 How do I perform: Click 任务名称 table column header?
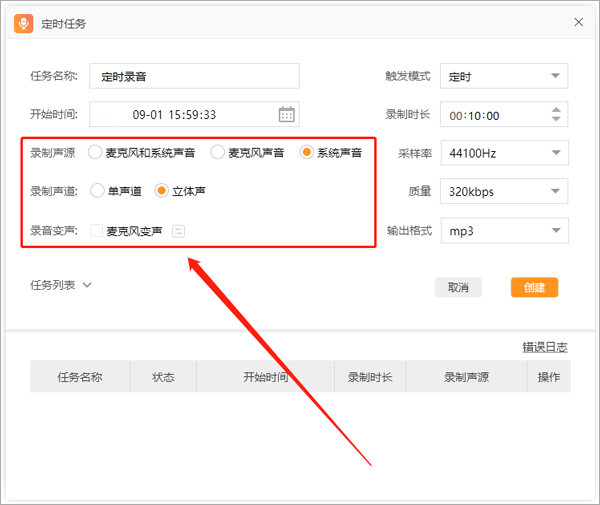coord(80,376)
